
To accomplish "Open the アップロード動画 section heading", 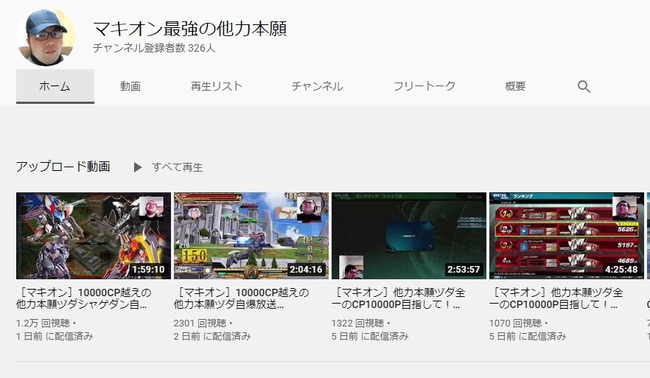I will [x=63, y=167].
